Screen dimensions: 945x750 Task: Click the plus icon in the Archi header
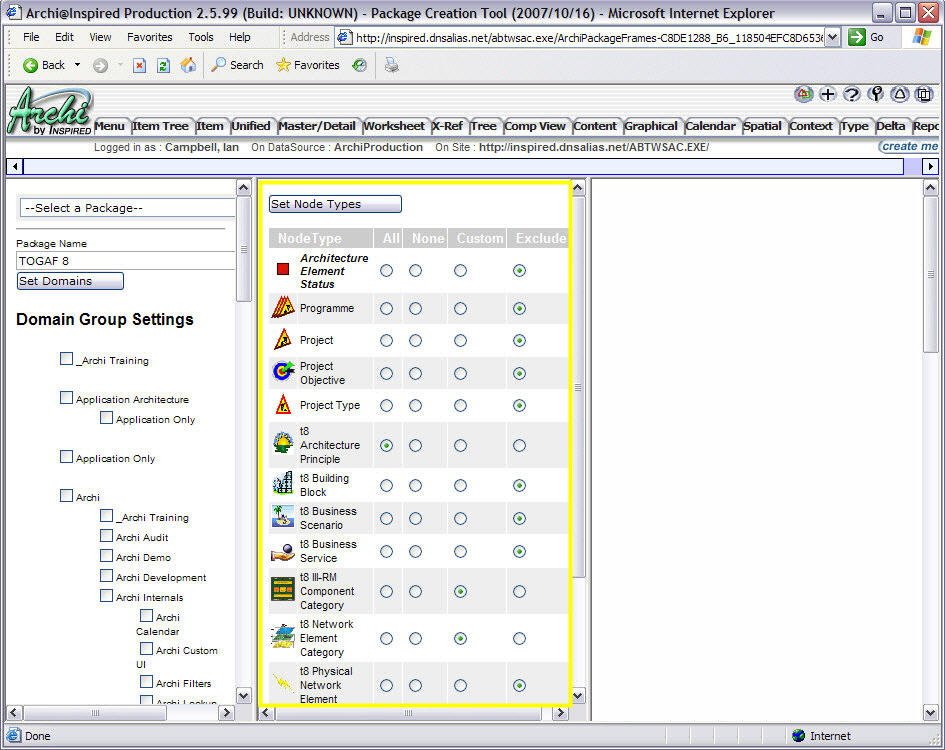point(828,94)
